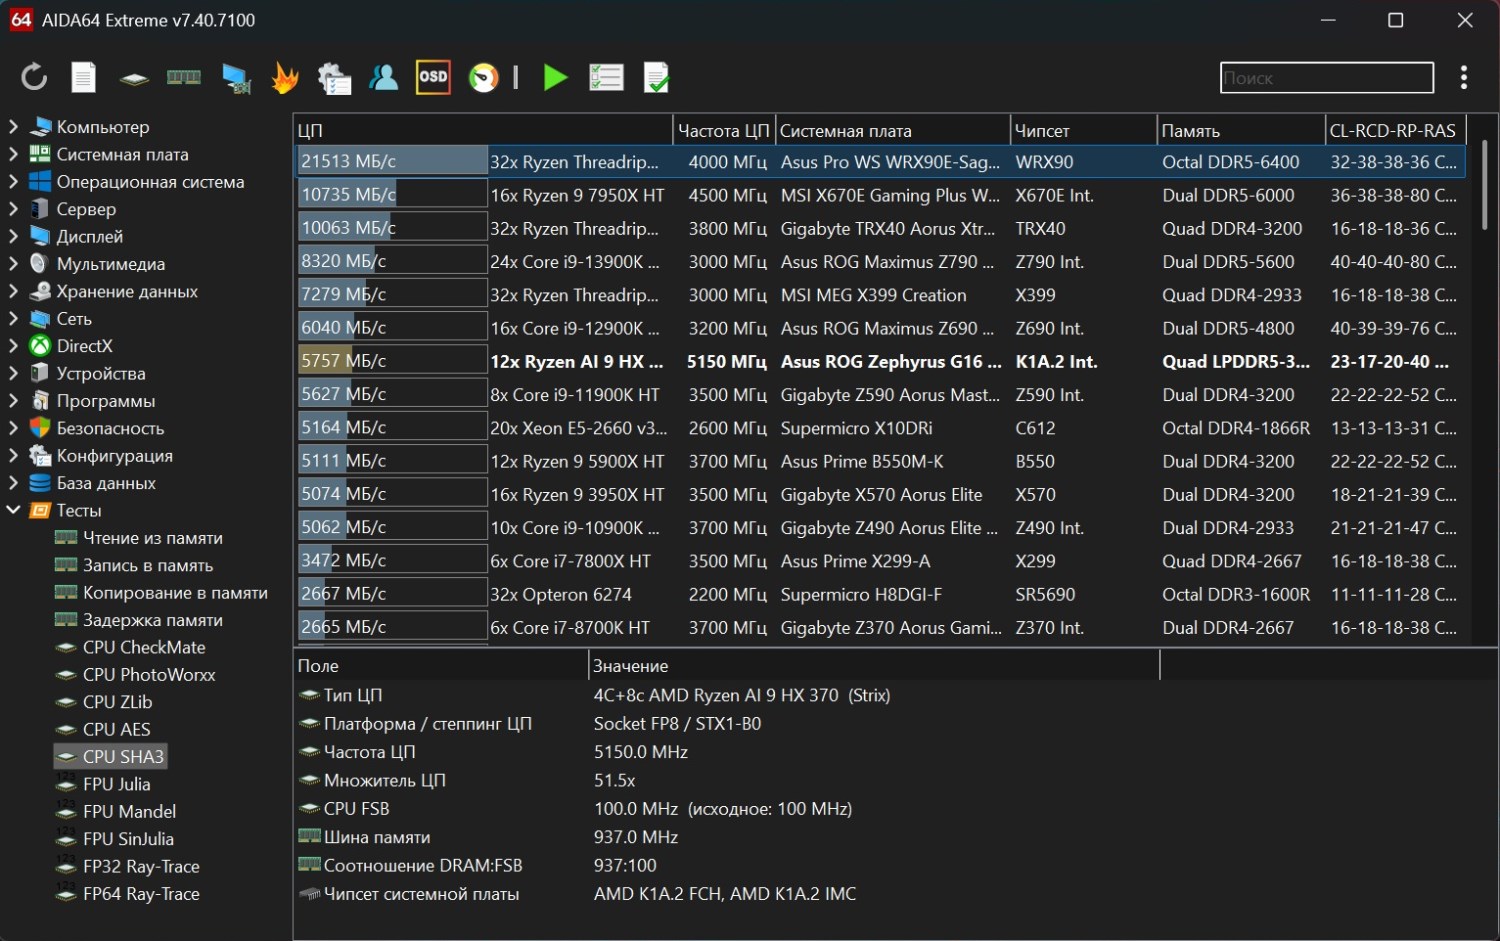
Task: Open the System Stability Test flame icon
Action: pos(285,77)
